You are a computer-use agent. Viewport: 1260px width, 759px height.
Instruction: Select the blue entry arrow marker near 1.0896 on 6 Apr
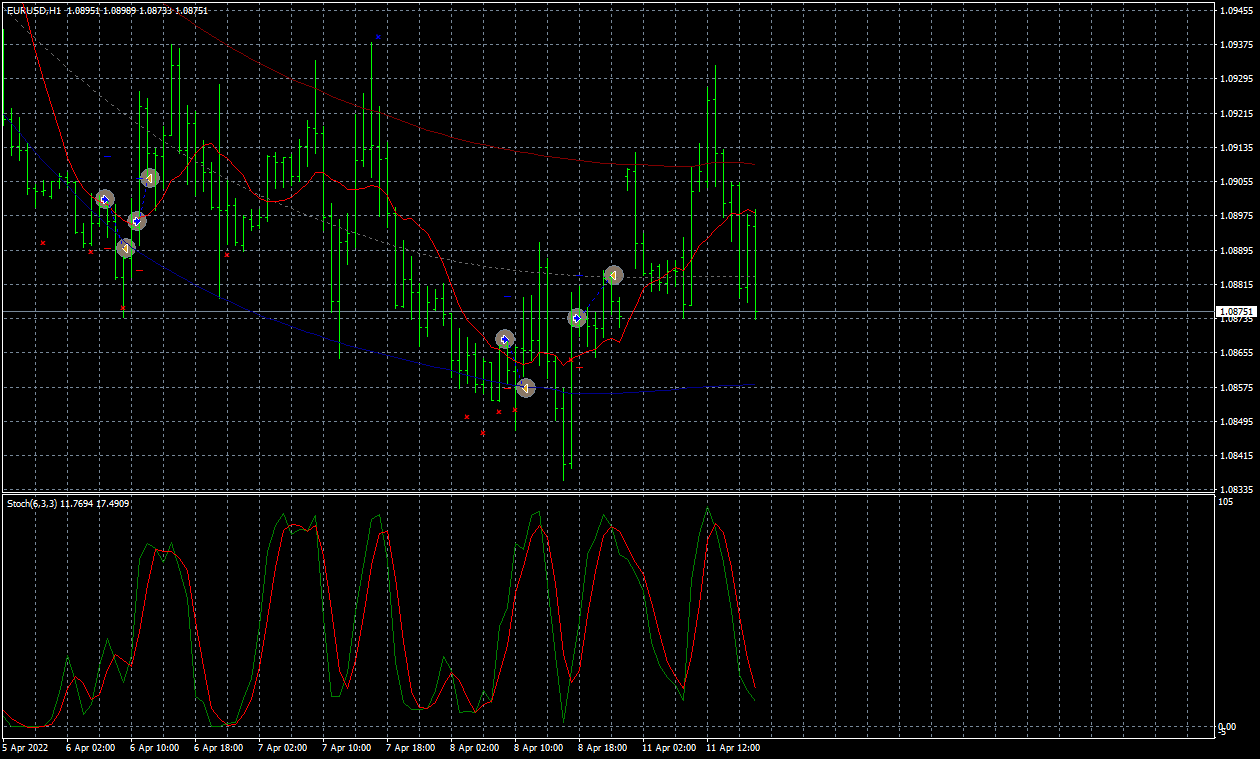point(137,221)
